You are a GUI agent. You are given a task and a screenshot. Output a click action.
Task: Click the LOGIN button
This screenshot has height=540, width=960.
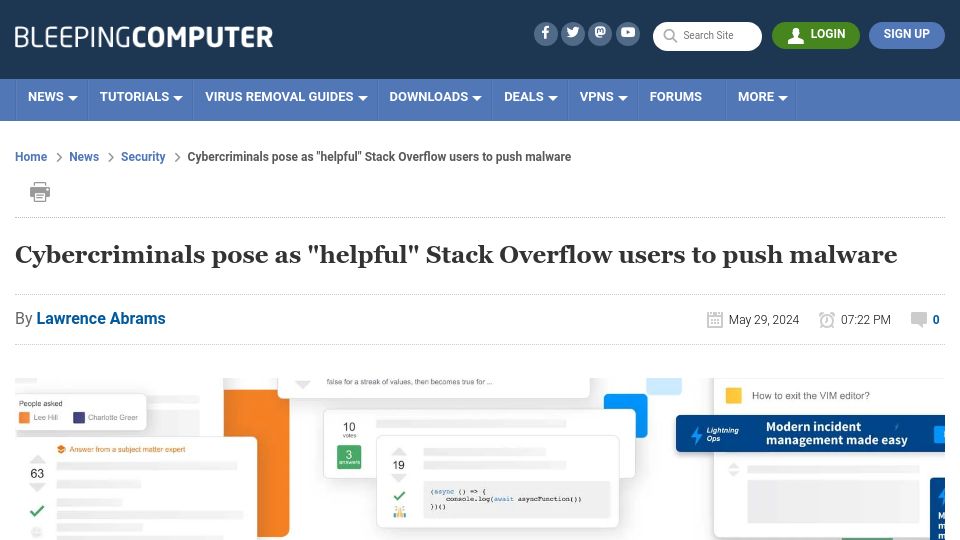click(x=816, y=35)
